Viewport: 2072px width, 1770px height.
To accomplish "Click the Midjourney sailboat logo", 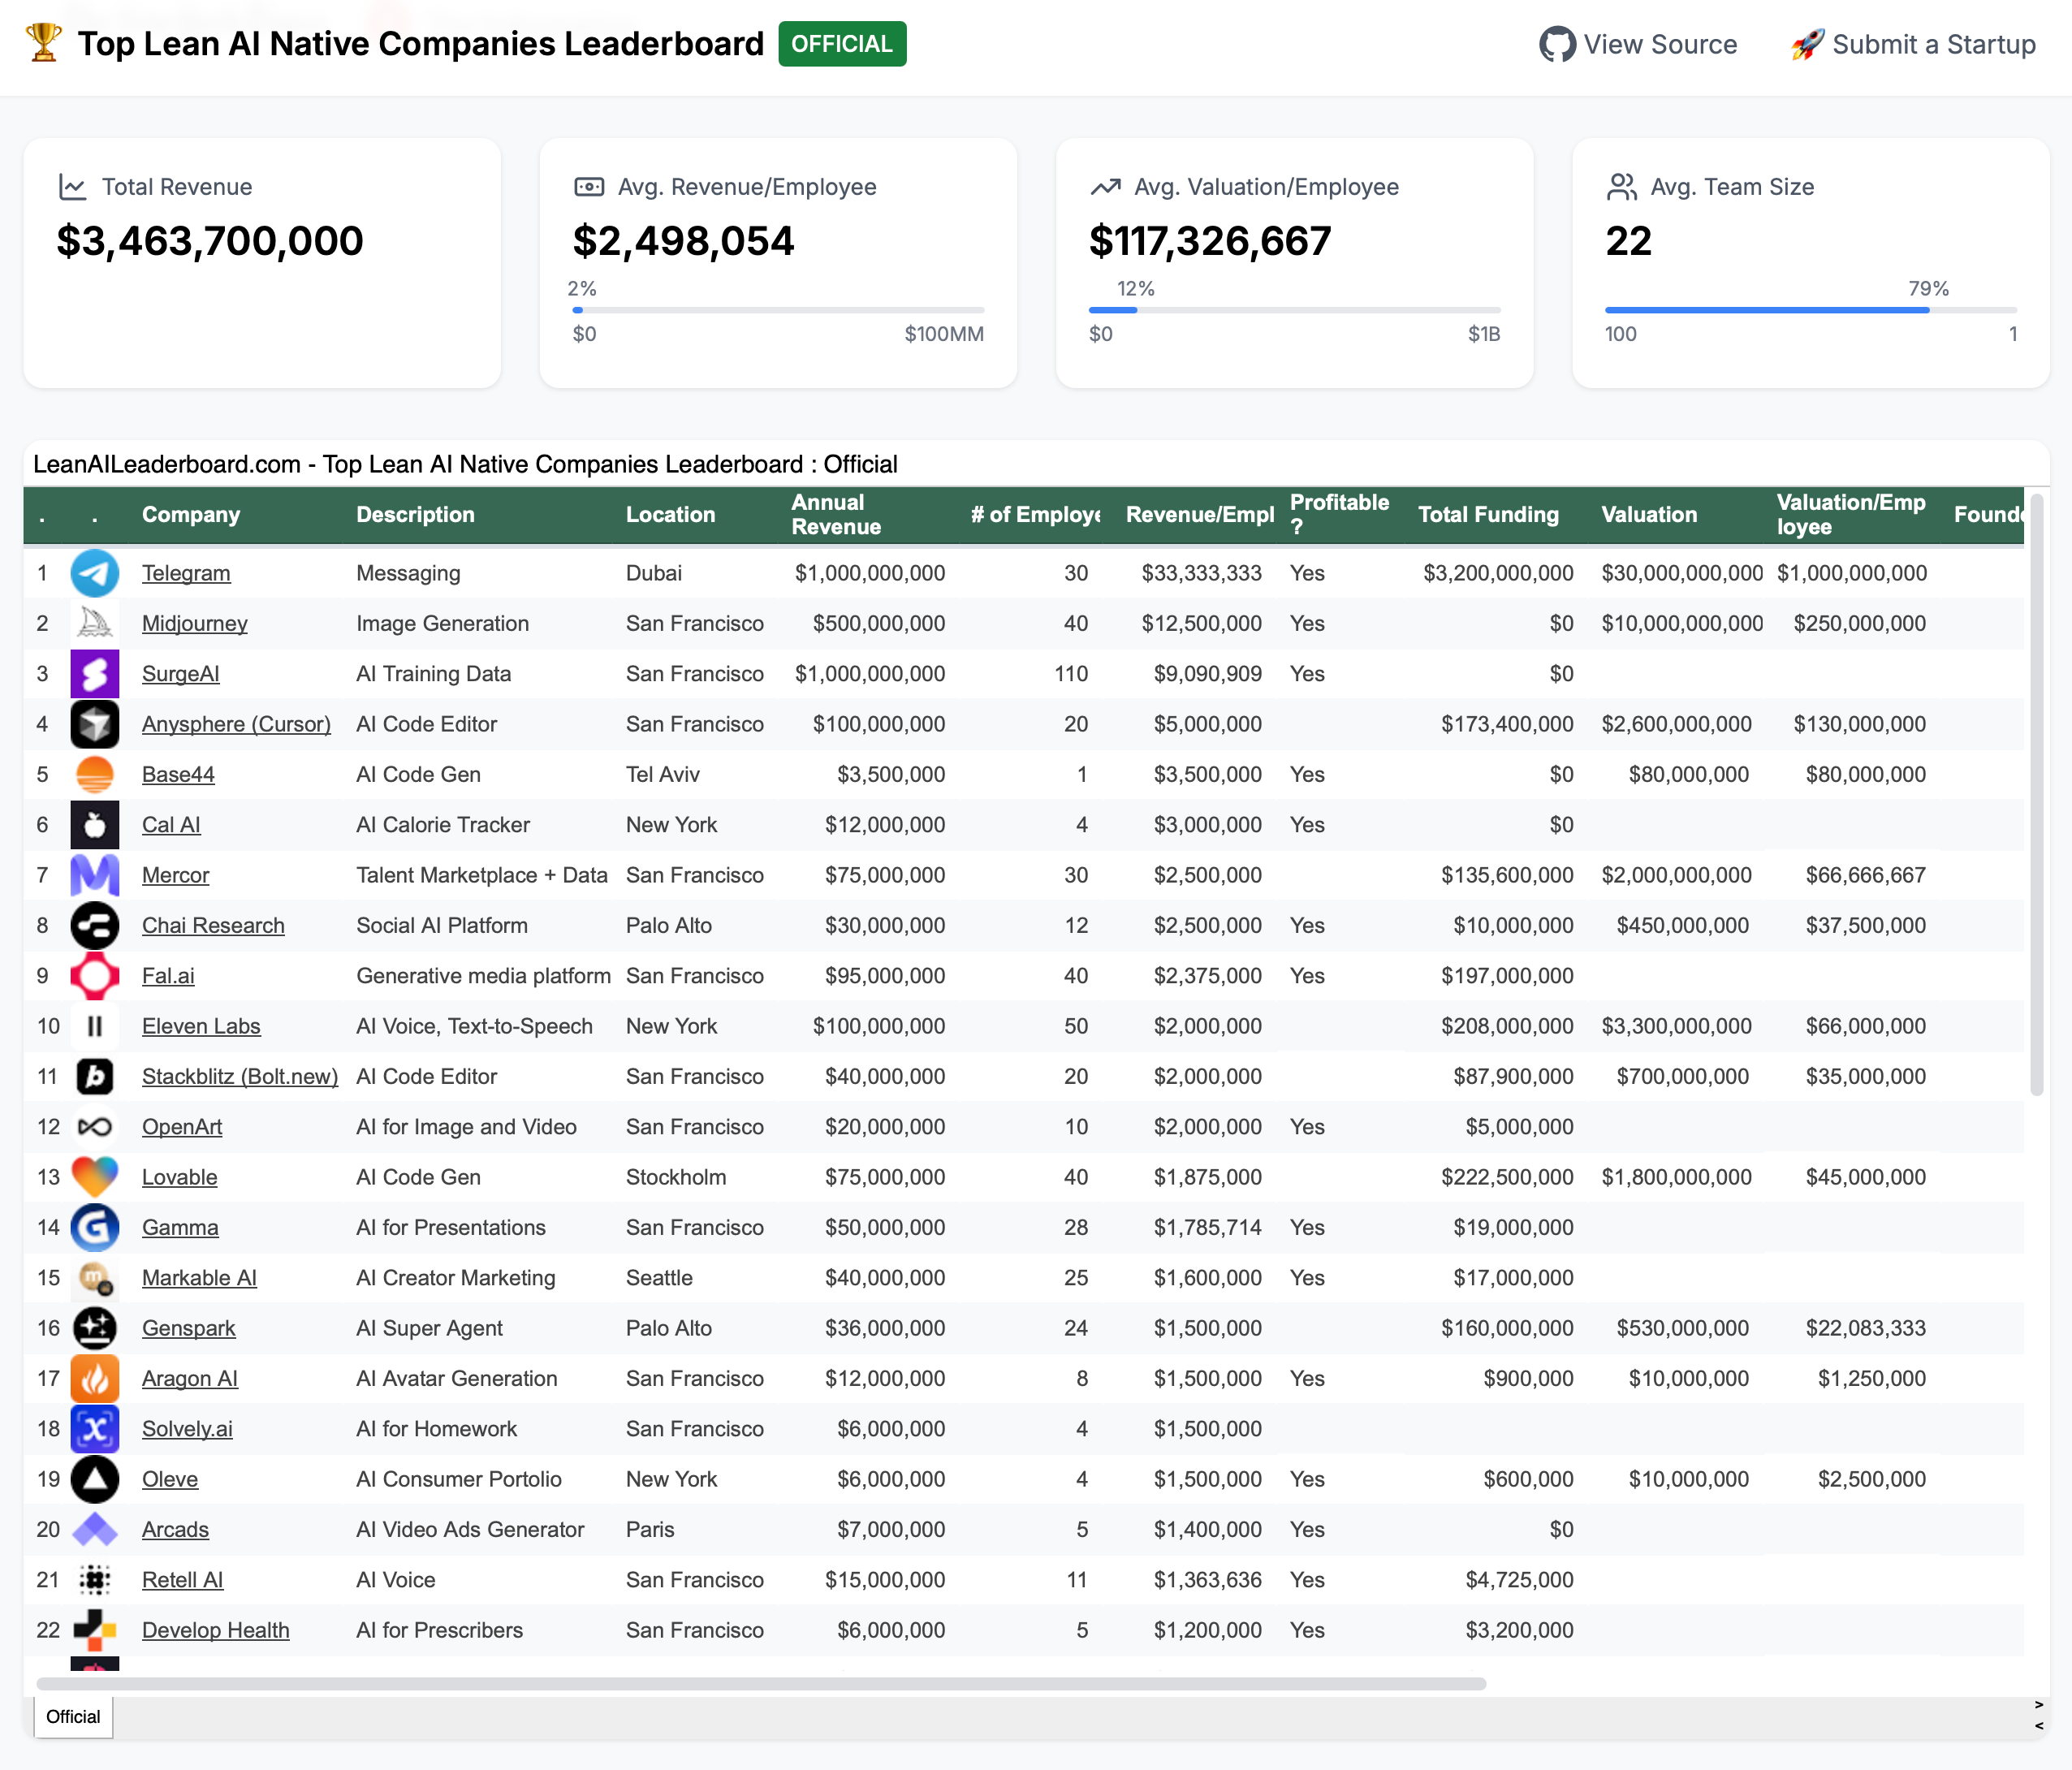I will point(95,623).
